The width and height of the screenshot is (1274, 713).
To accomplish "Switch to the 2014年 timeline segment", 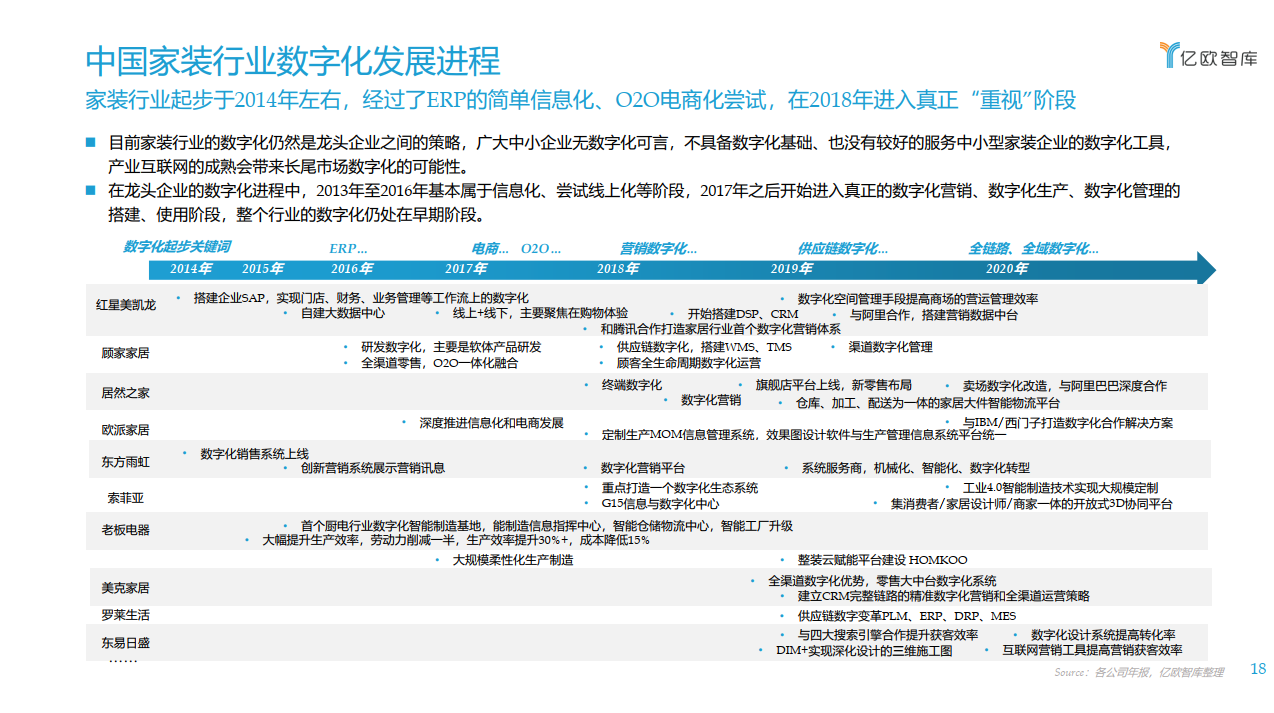I will (190, 270).
